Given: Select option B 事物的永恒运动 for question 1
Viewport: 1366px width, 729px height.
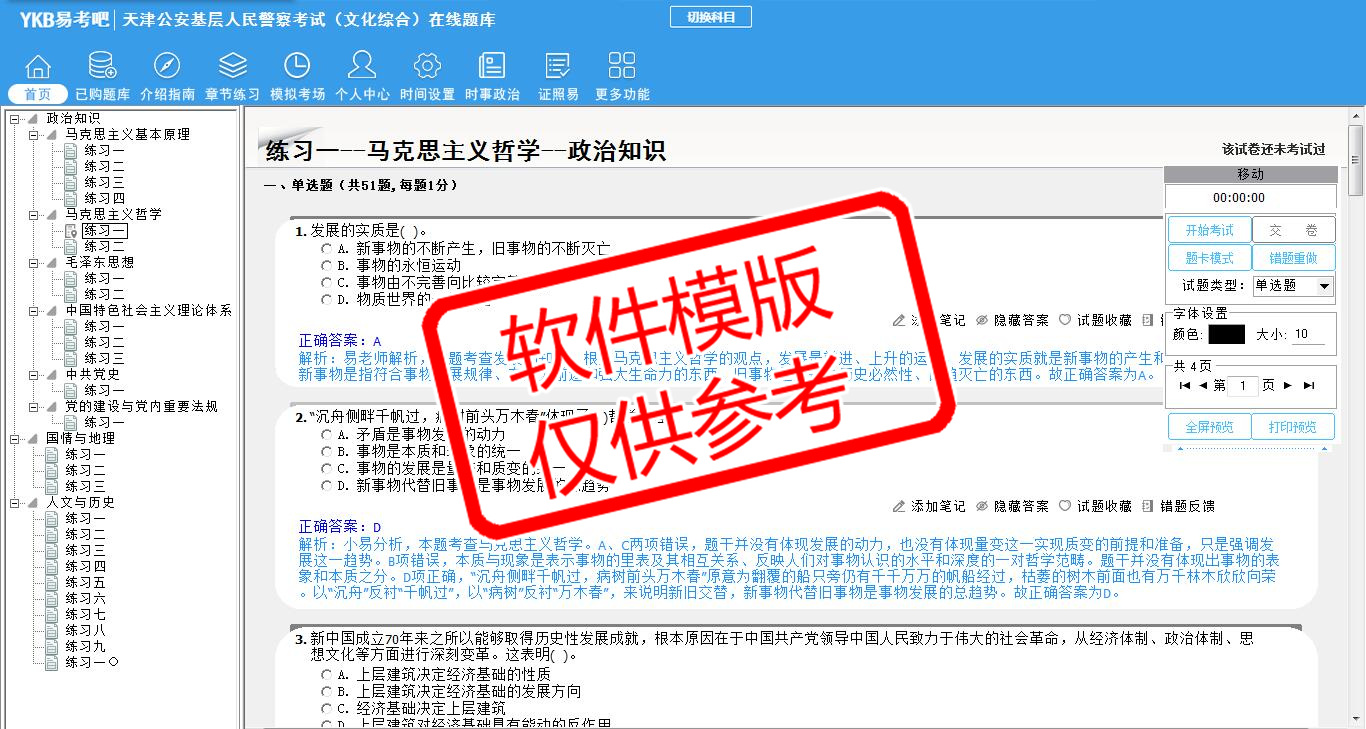Looking at the screenshot, I should [x=326, y=265].
